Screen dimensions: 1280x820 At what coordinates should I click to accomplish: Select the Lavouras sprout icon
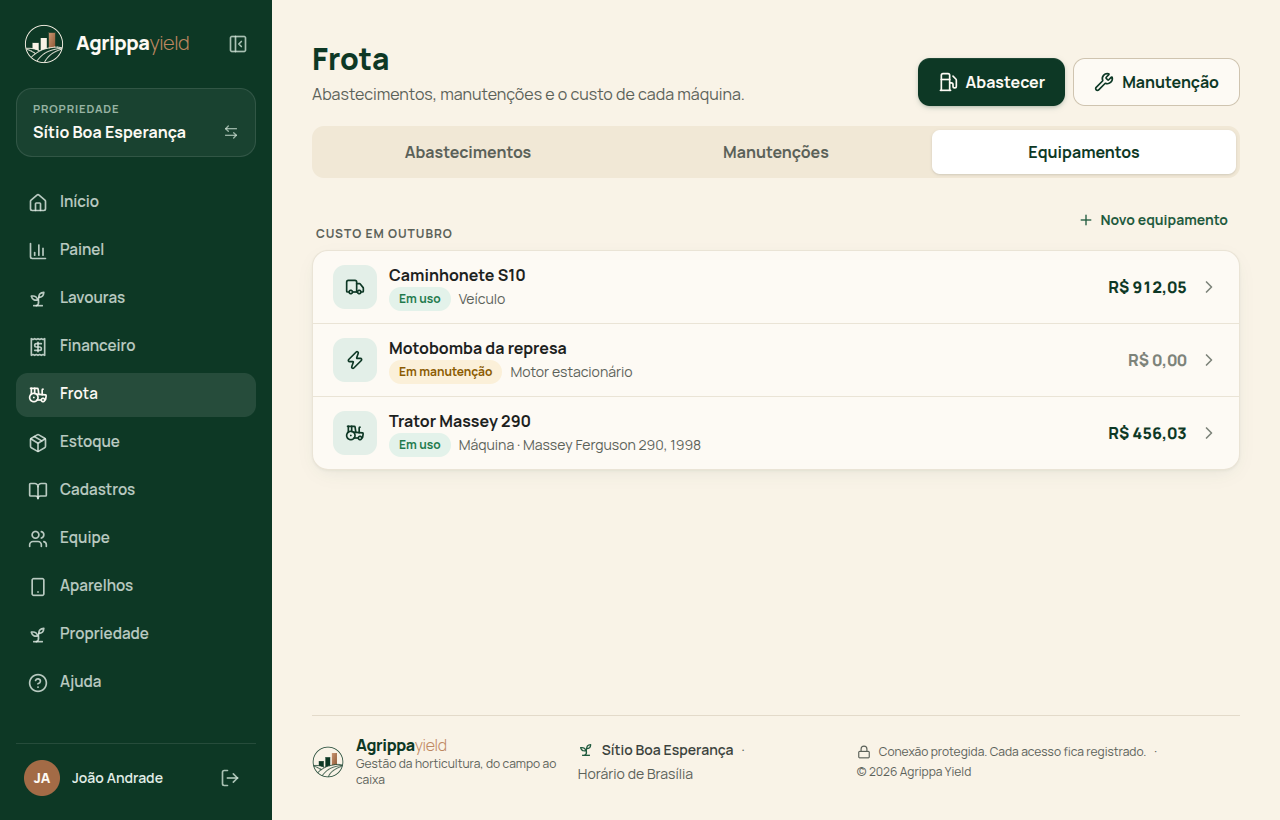pos(38,298)
